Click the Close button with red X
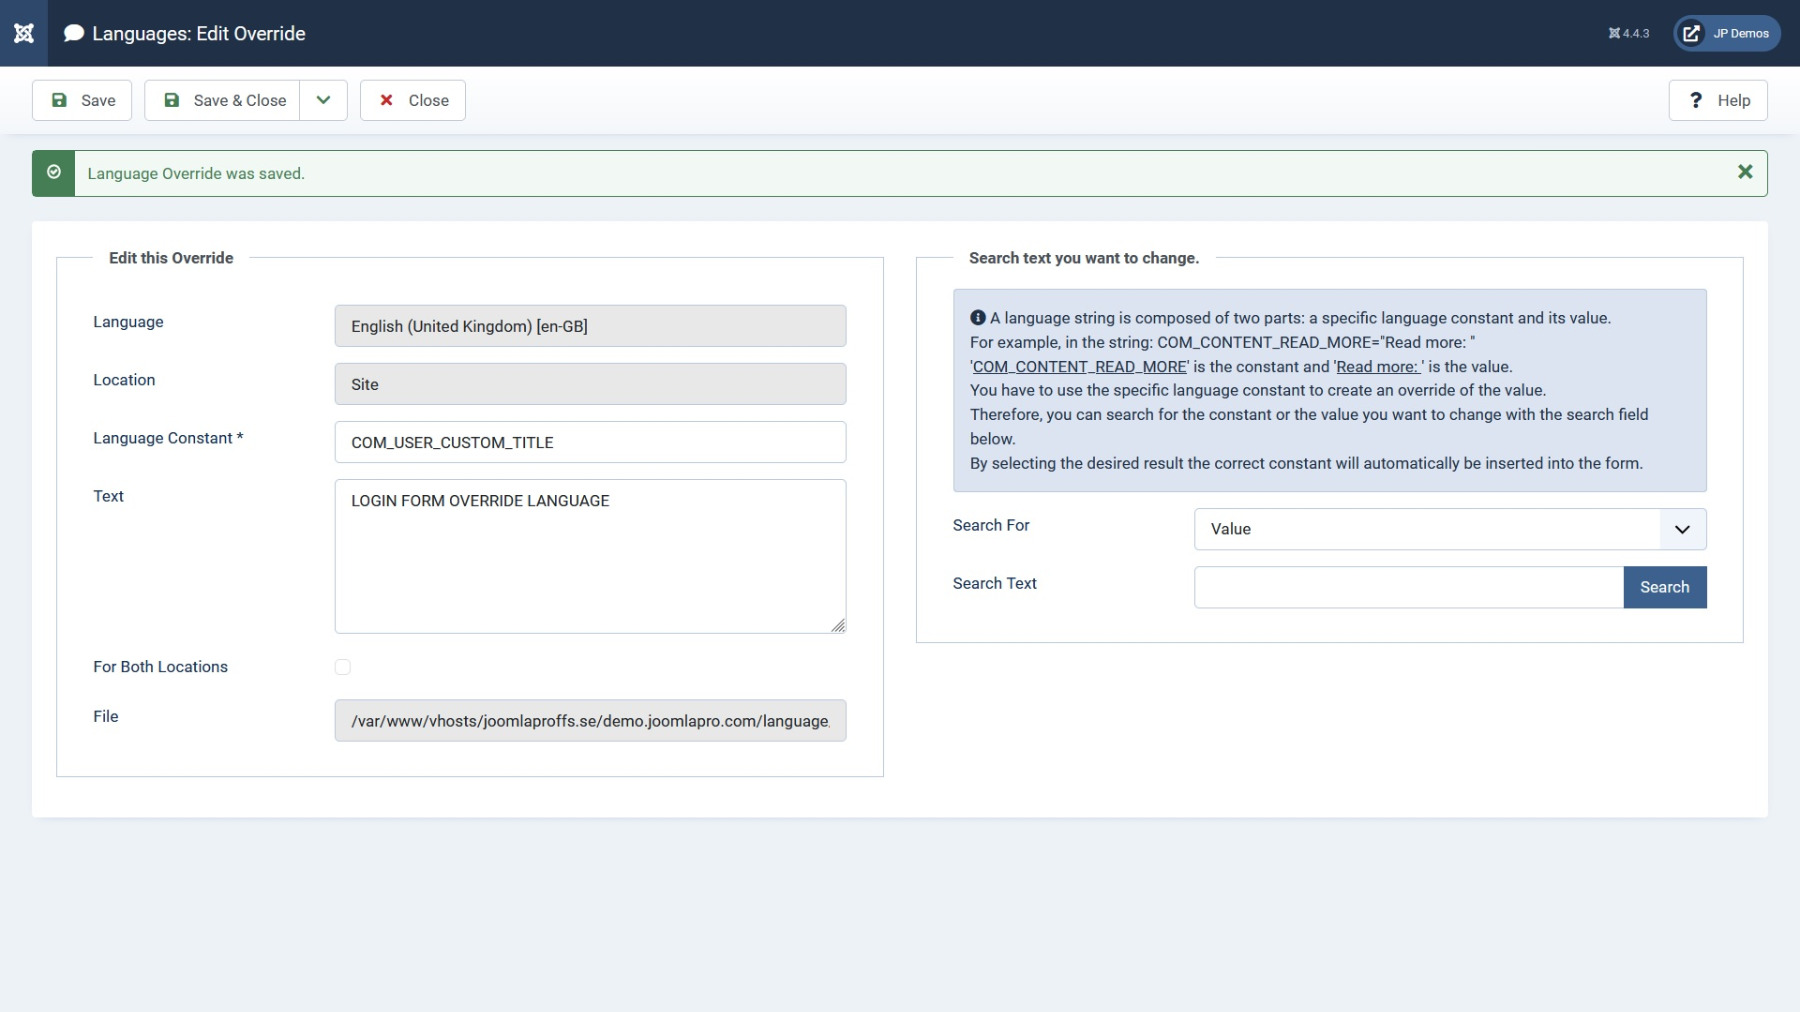1800x1012 pixels. pyautogui.click(x=413, y=100)
